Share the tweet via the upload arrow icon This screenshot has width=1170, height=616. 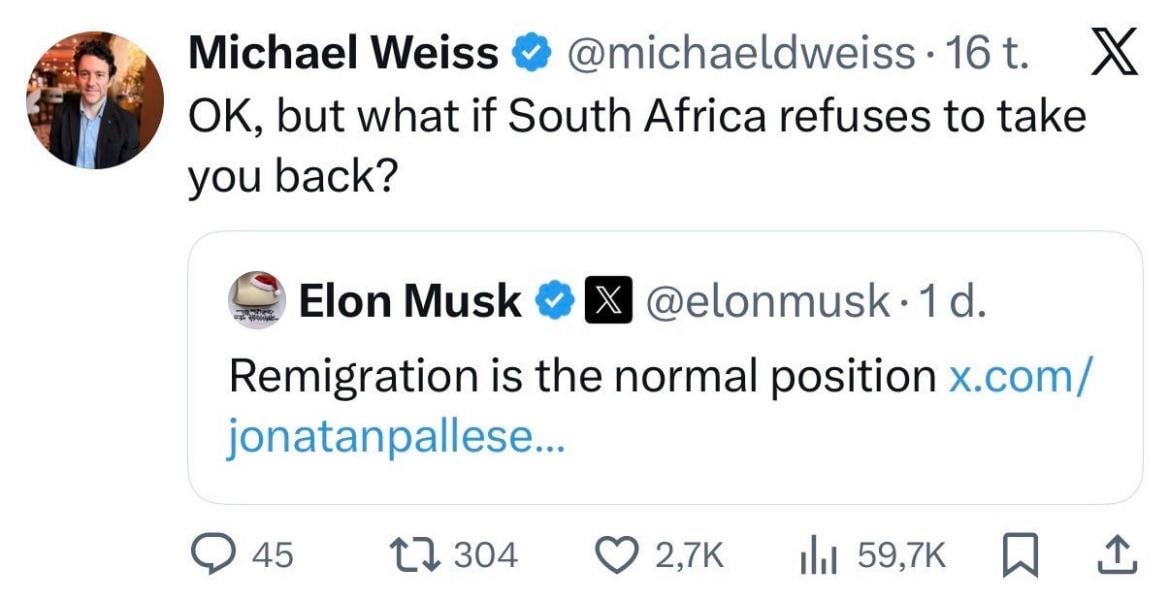point(1120,554)
